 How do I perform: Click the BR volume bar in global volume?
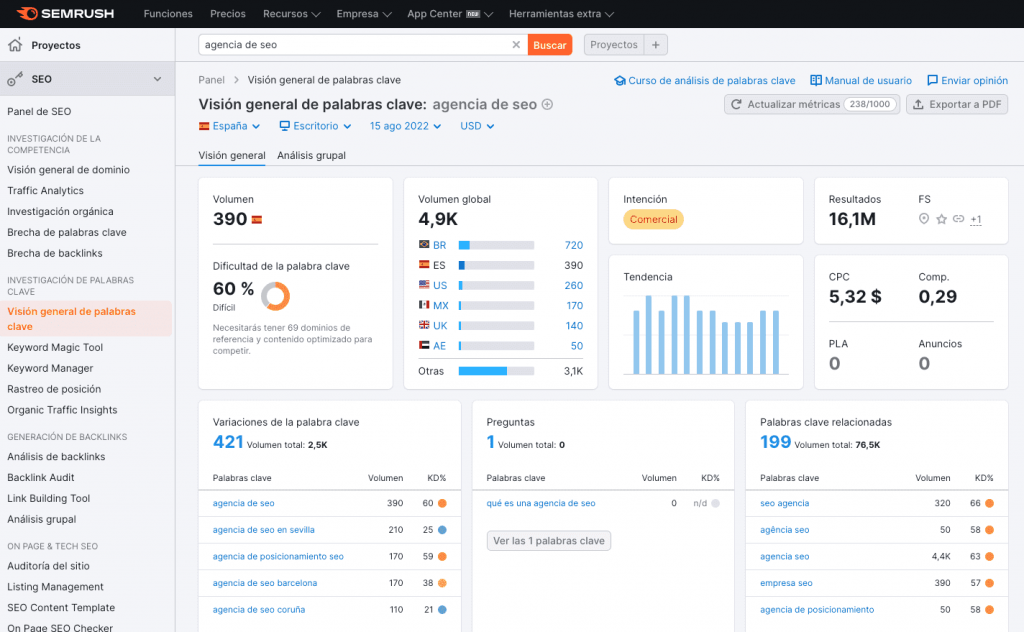tap(496, 245)
